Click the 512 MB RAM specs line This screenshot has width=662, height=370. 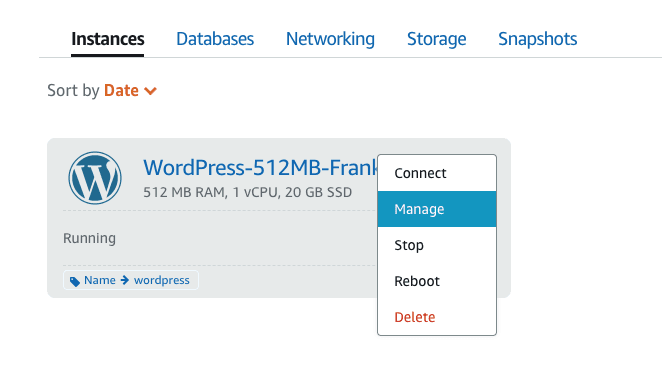[247, 193]
